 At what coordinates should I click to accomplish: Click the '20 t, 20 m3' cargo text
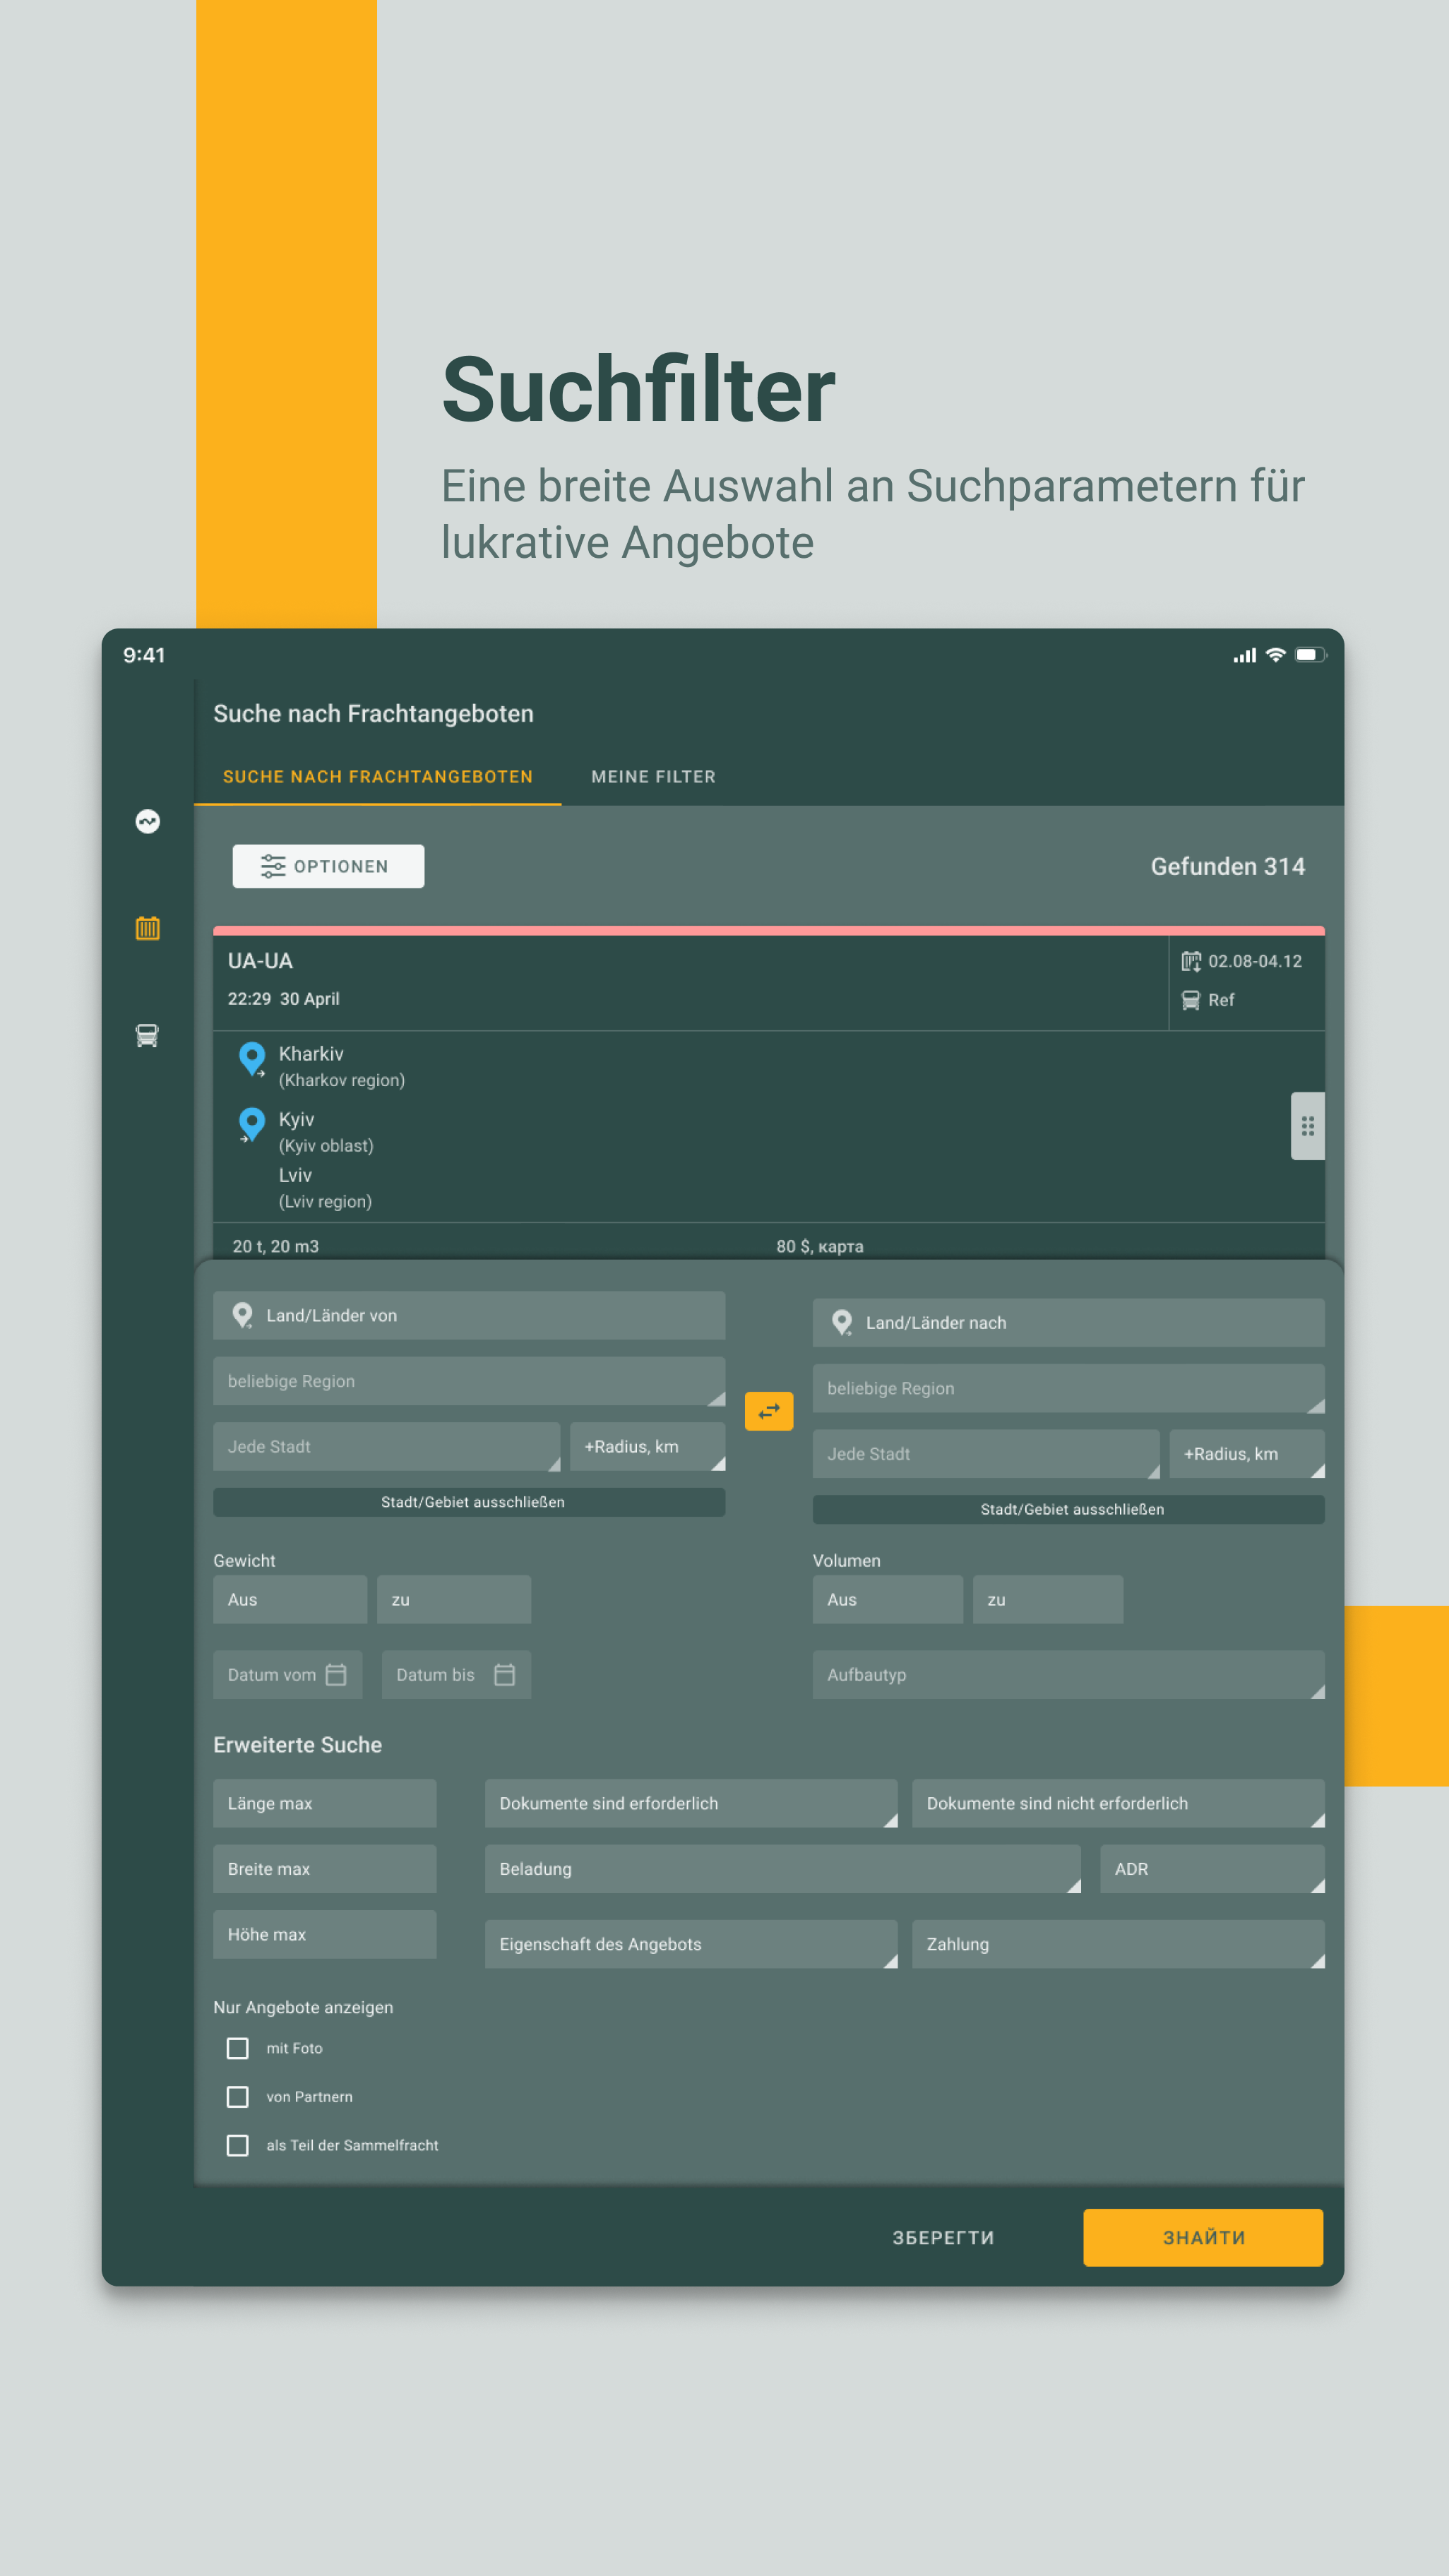point(276,1246)
